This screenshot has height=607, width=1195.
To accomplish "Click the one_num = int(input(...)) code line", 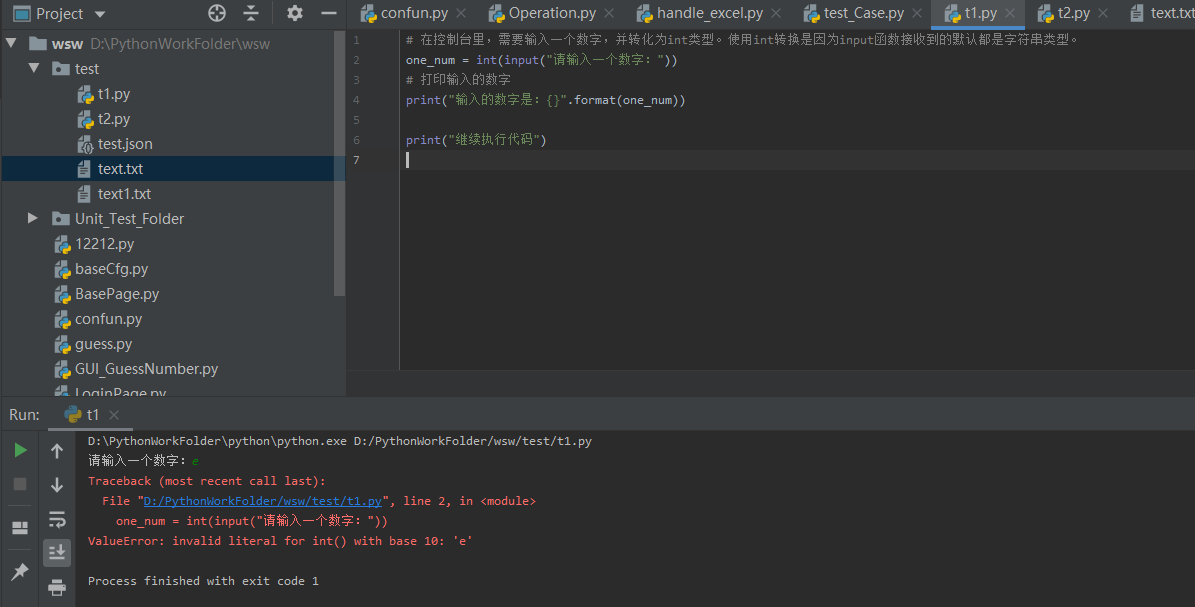I will pyautogui.click(x=541, y=59).
